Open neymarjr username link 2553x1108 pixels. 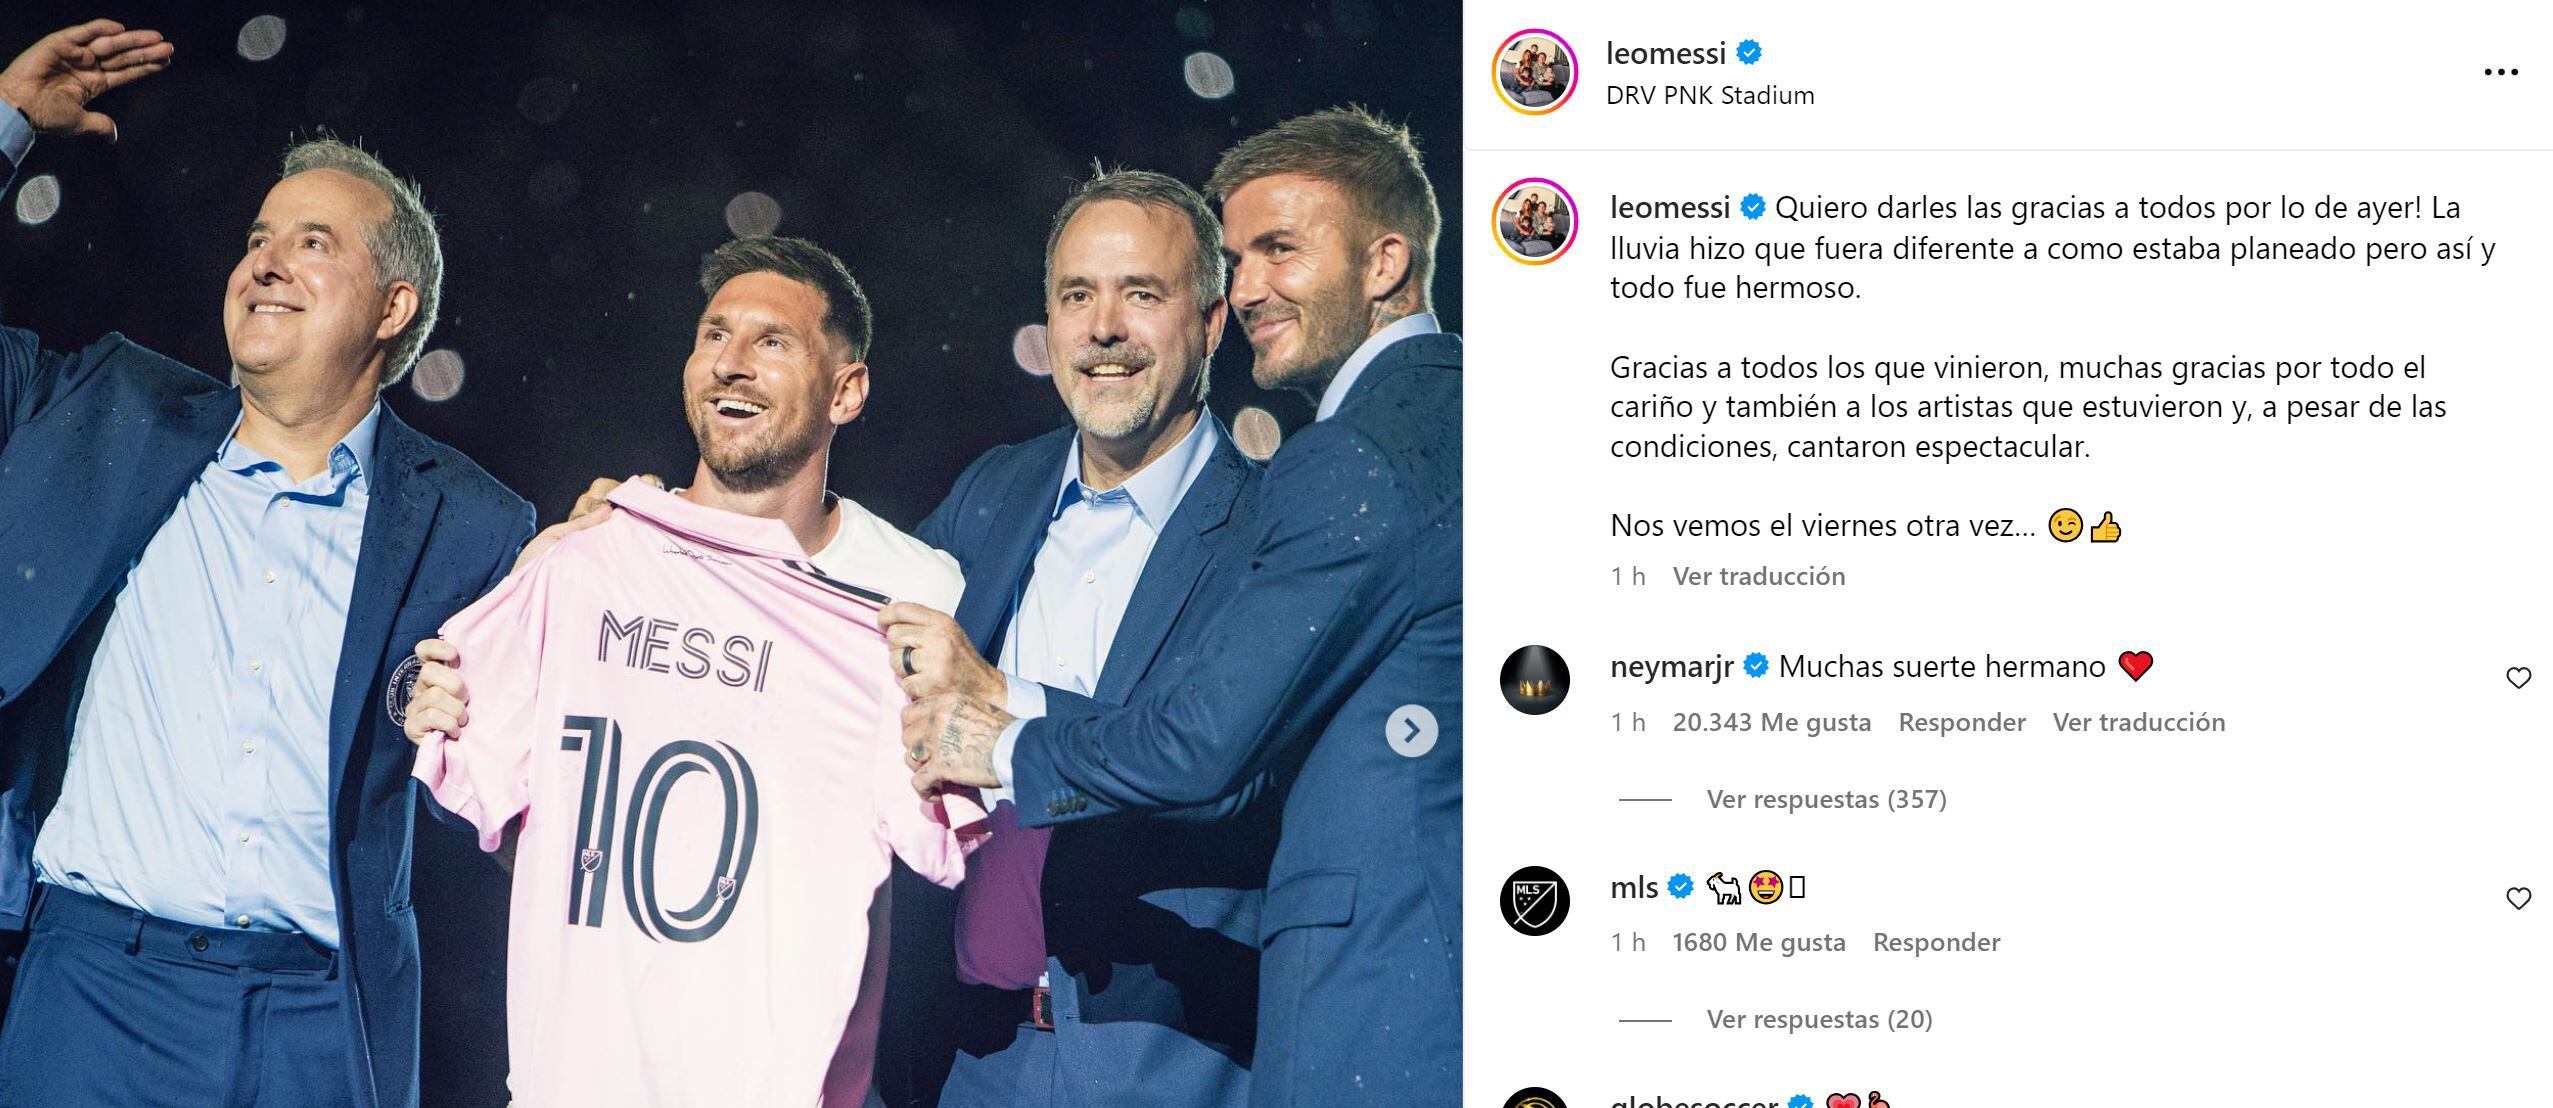(1671, 667)
